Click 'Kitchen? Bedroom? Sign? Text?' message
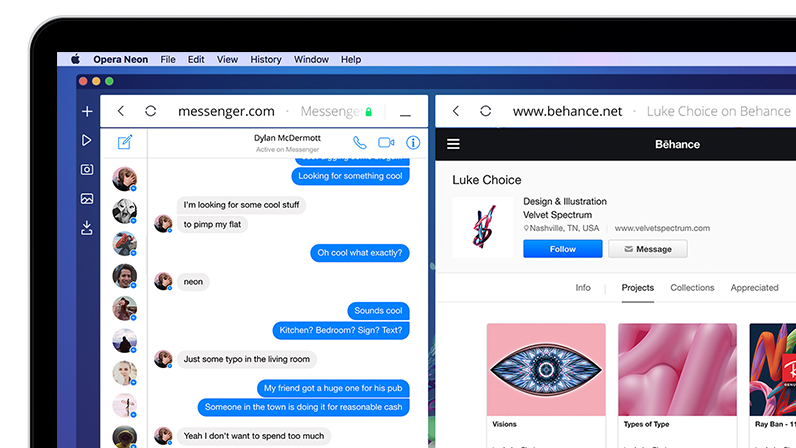The width and height of the screenshot is (796, 448). 341,330
